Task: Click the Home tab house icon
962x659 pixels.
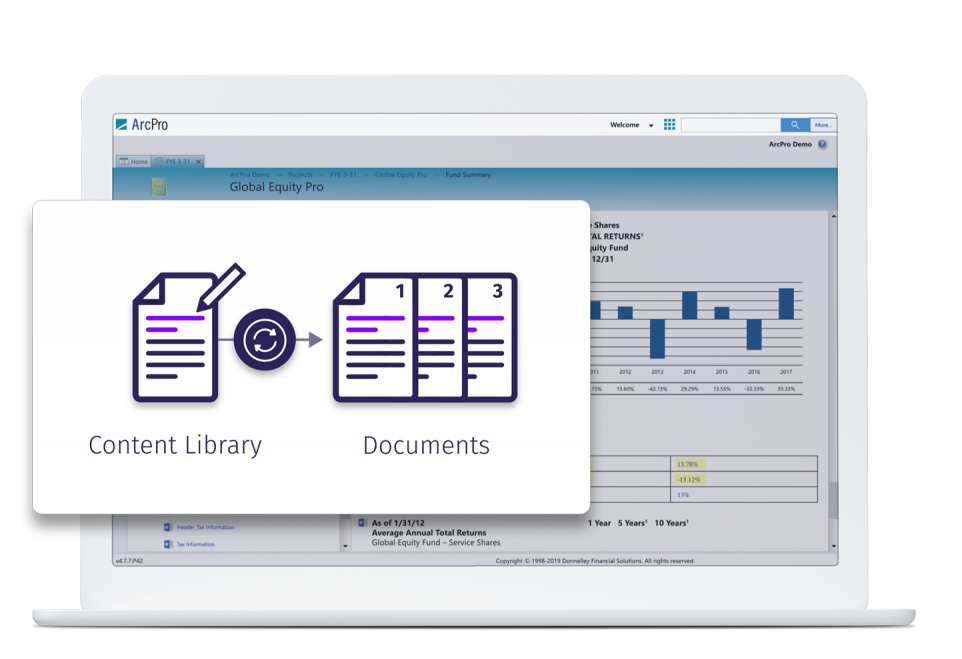Action: pos(126,161)
